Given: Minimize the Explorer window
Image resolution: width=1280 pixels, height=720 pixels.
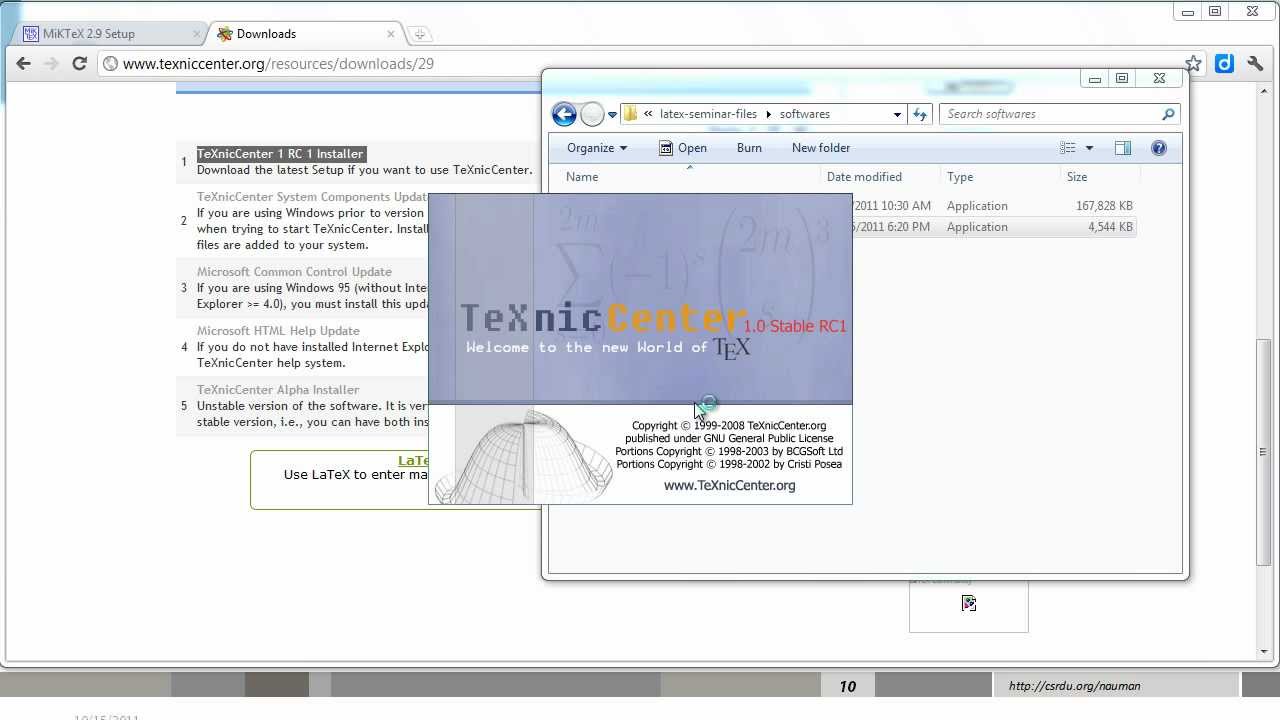Looking at the screenshot, I should point(1095,79).
